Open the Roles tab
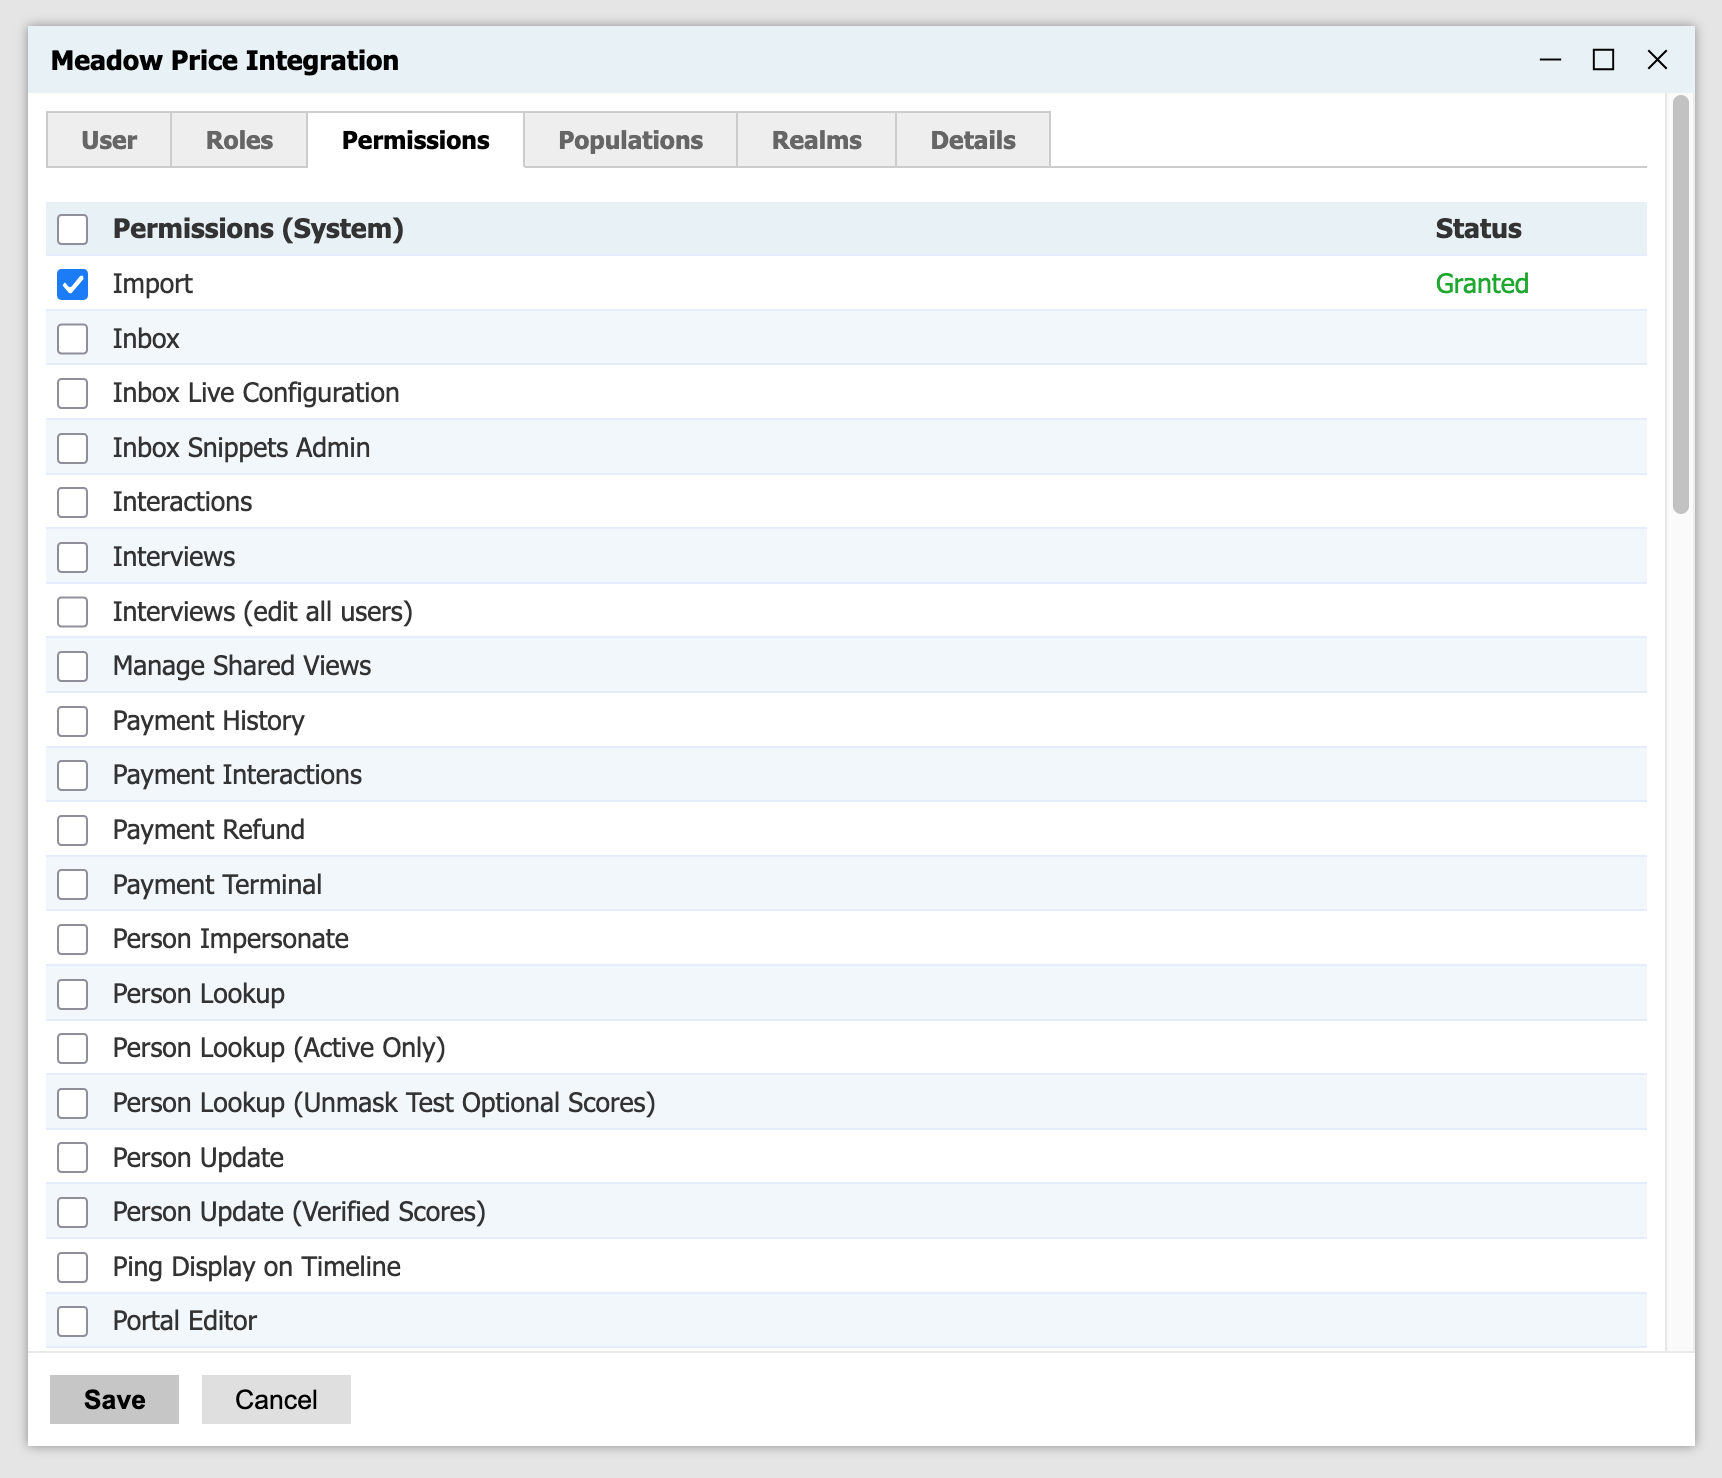The width and height of the screenshot is (1722, 1478). (x=239, y=140)
